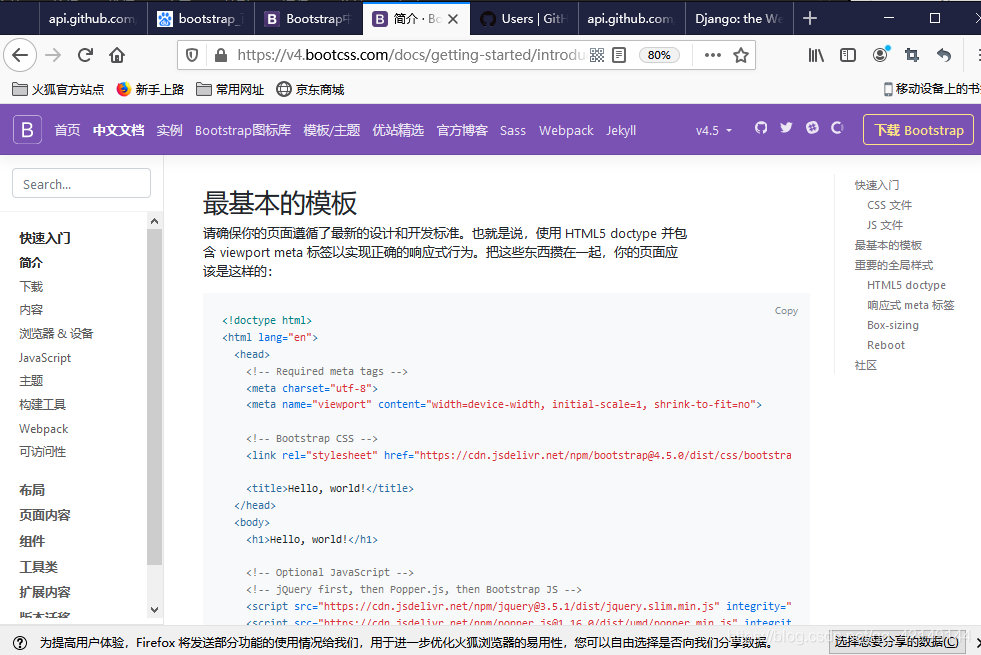Open the Slack icon in navbar
The image size is (981, 655).
[812, 128]
